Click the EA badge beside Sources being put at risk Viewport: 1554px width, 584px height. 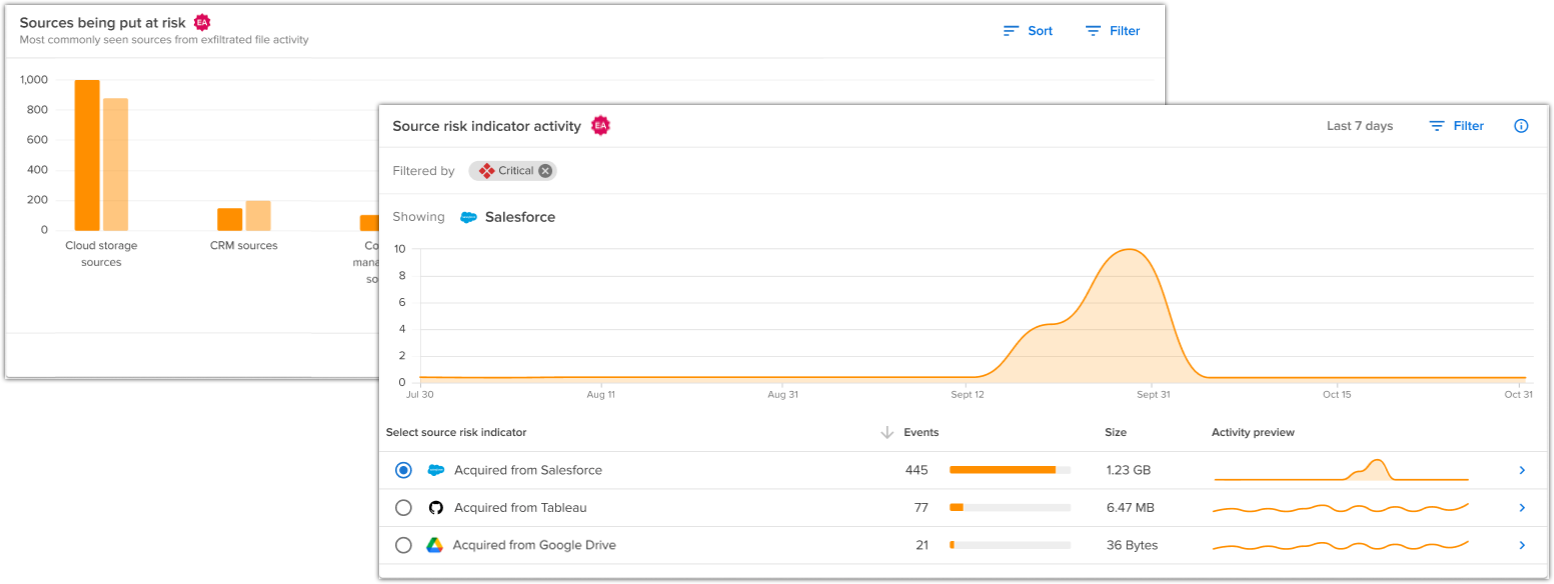pos(202,22)
